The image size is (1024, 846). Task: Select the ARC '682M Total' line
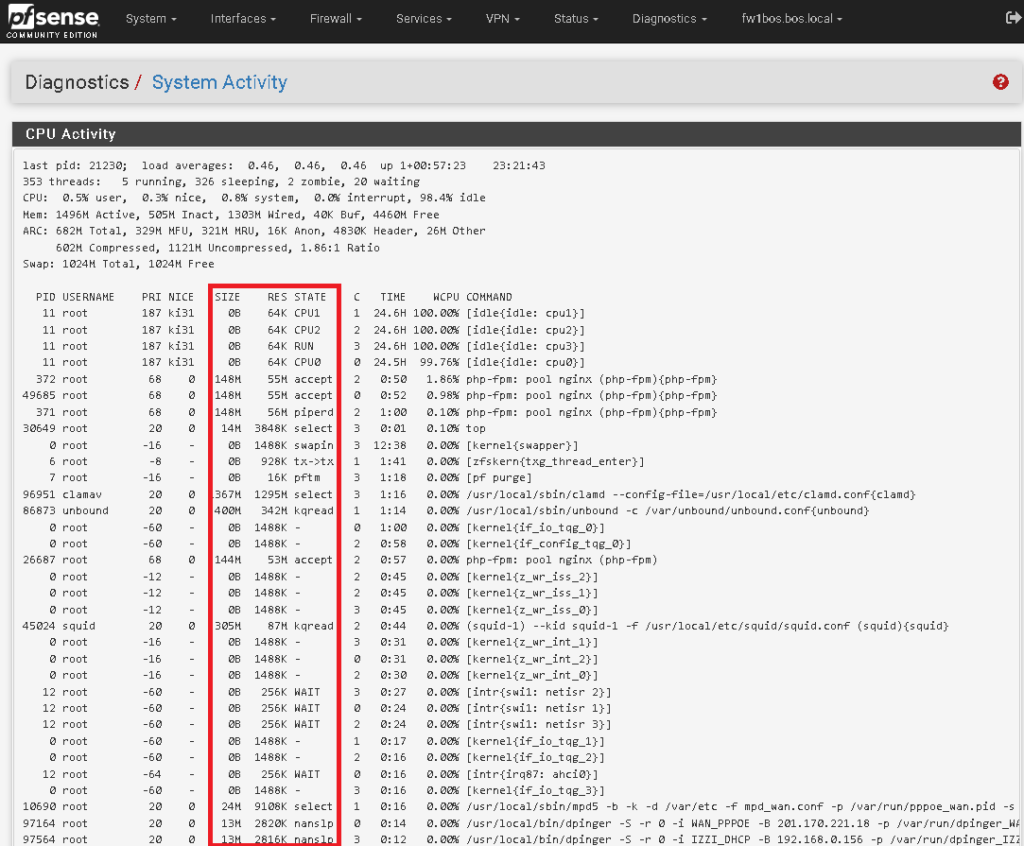click(254, 231)
